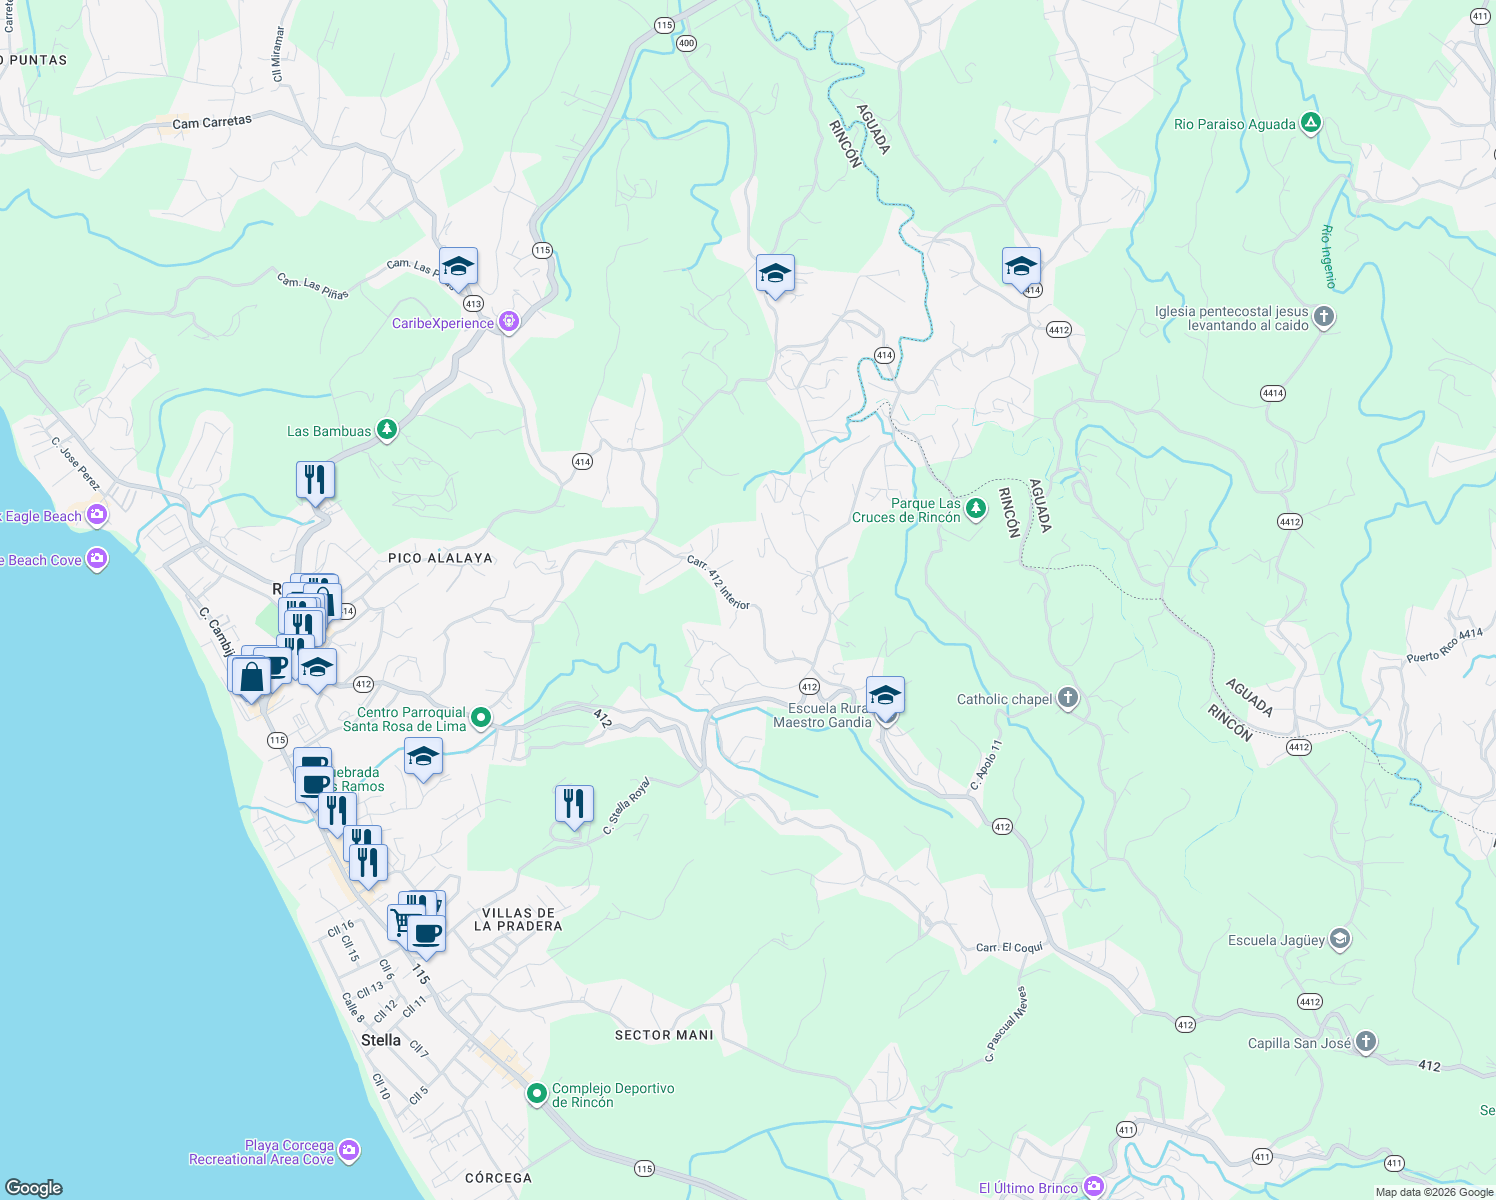Click the Las Bambuas green tree icon
Image resolution: width=1496 pixels, height=1200 pixels.
pos(387,429)
